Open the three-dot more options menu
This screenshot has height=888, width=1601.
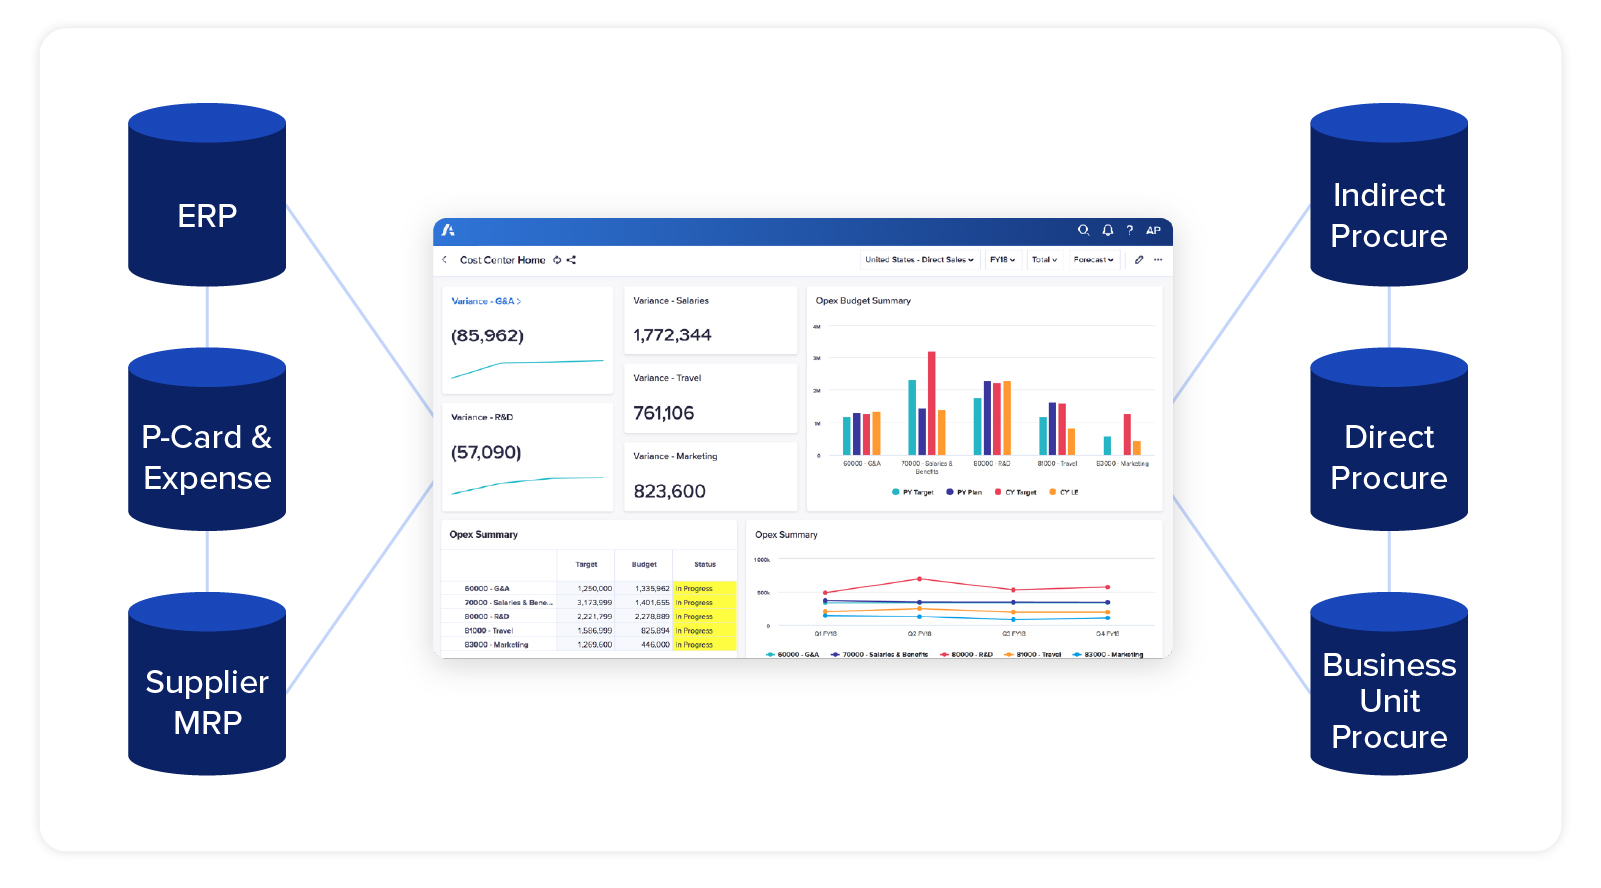1158,260
